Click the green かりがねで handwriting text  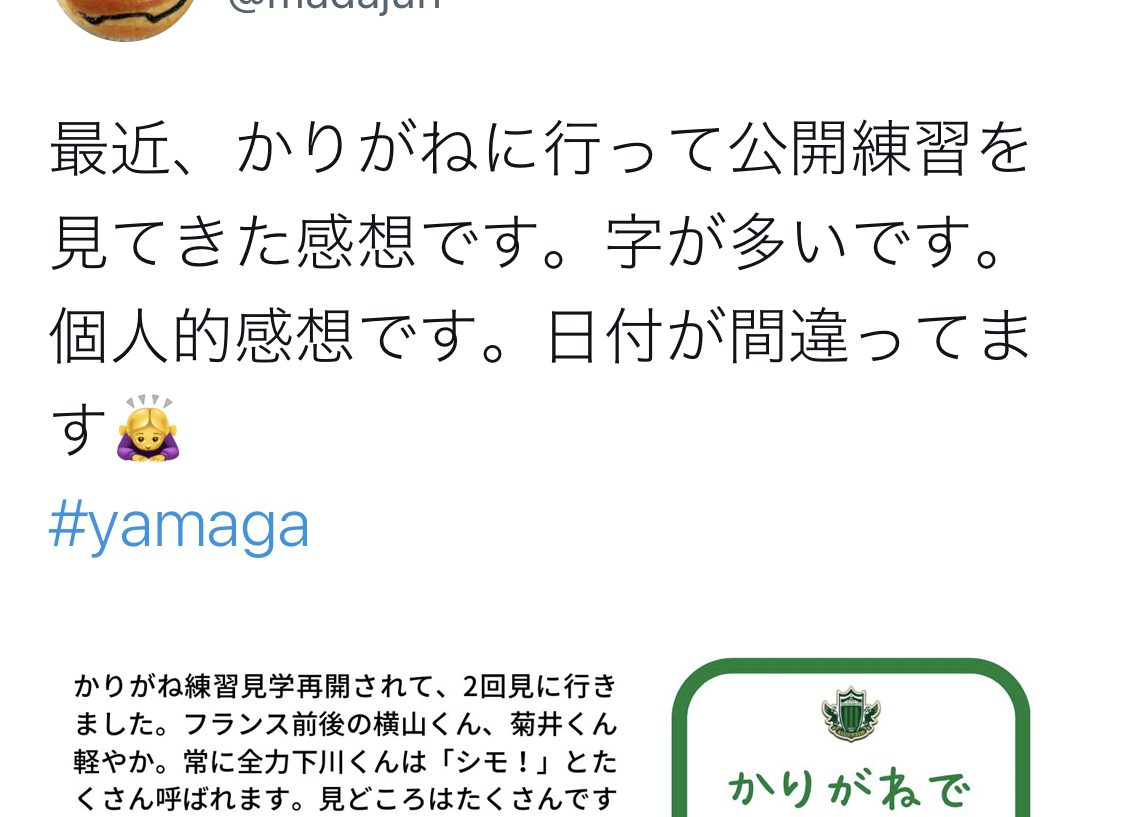pos(850,789)
